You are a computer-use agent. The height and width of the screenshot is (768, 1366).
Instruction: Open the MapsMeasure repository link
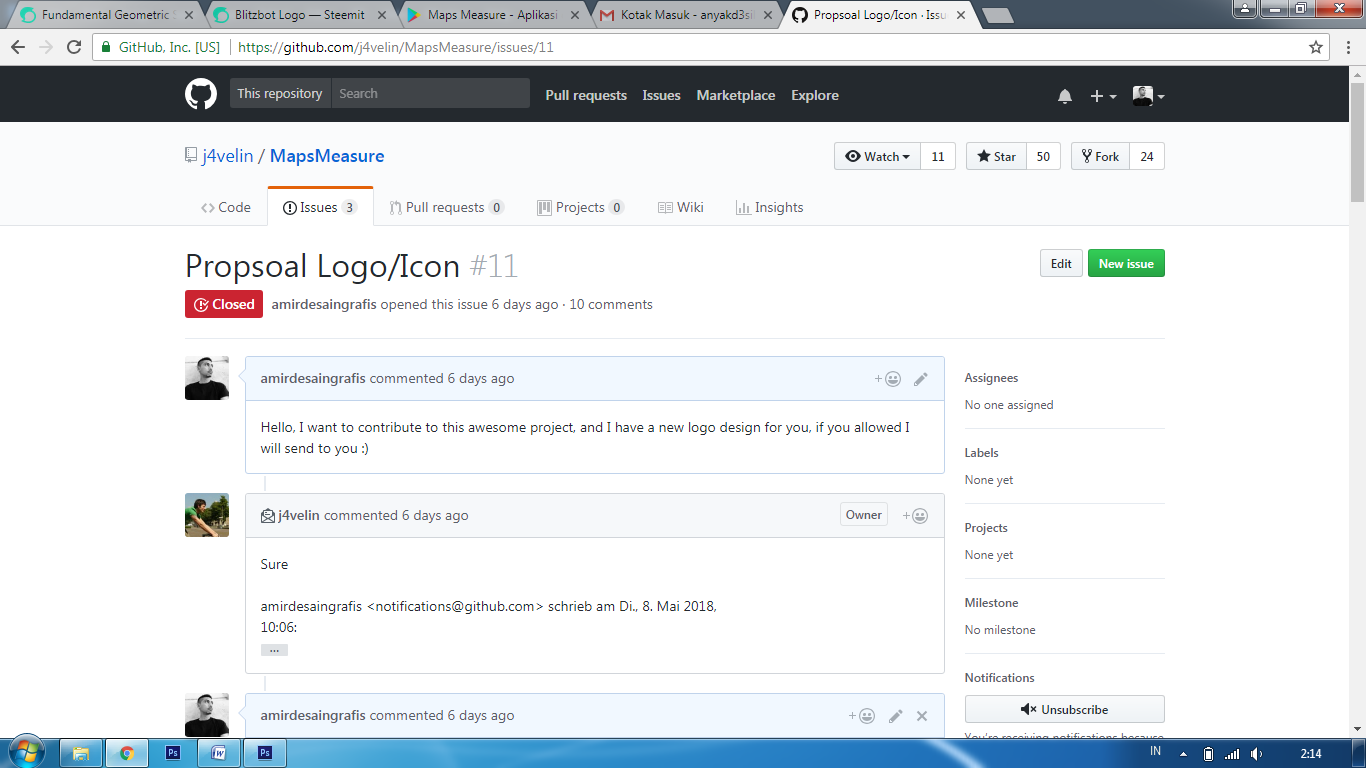(x=327, y=156)
